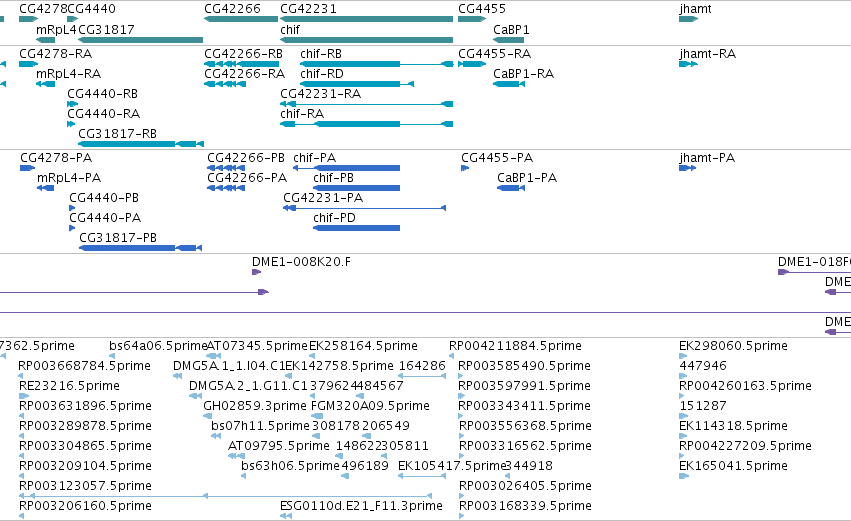Image resolution: width=851 pixels, height=521 pixels.
Task: Select the bs07h11.5prime EST label
Action: 261,426
